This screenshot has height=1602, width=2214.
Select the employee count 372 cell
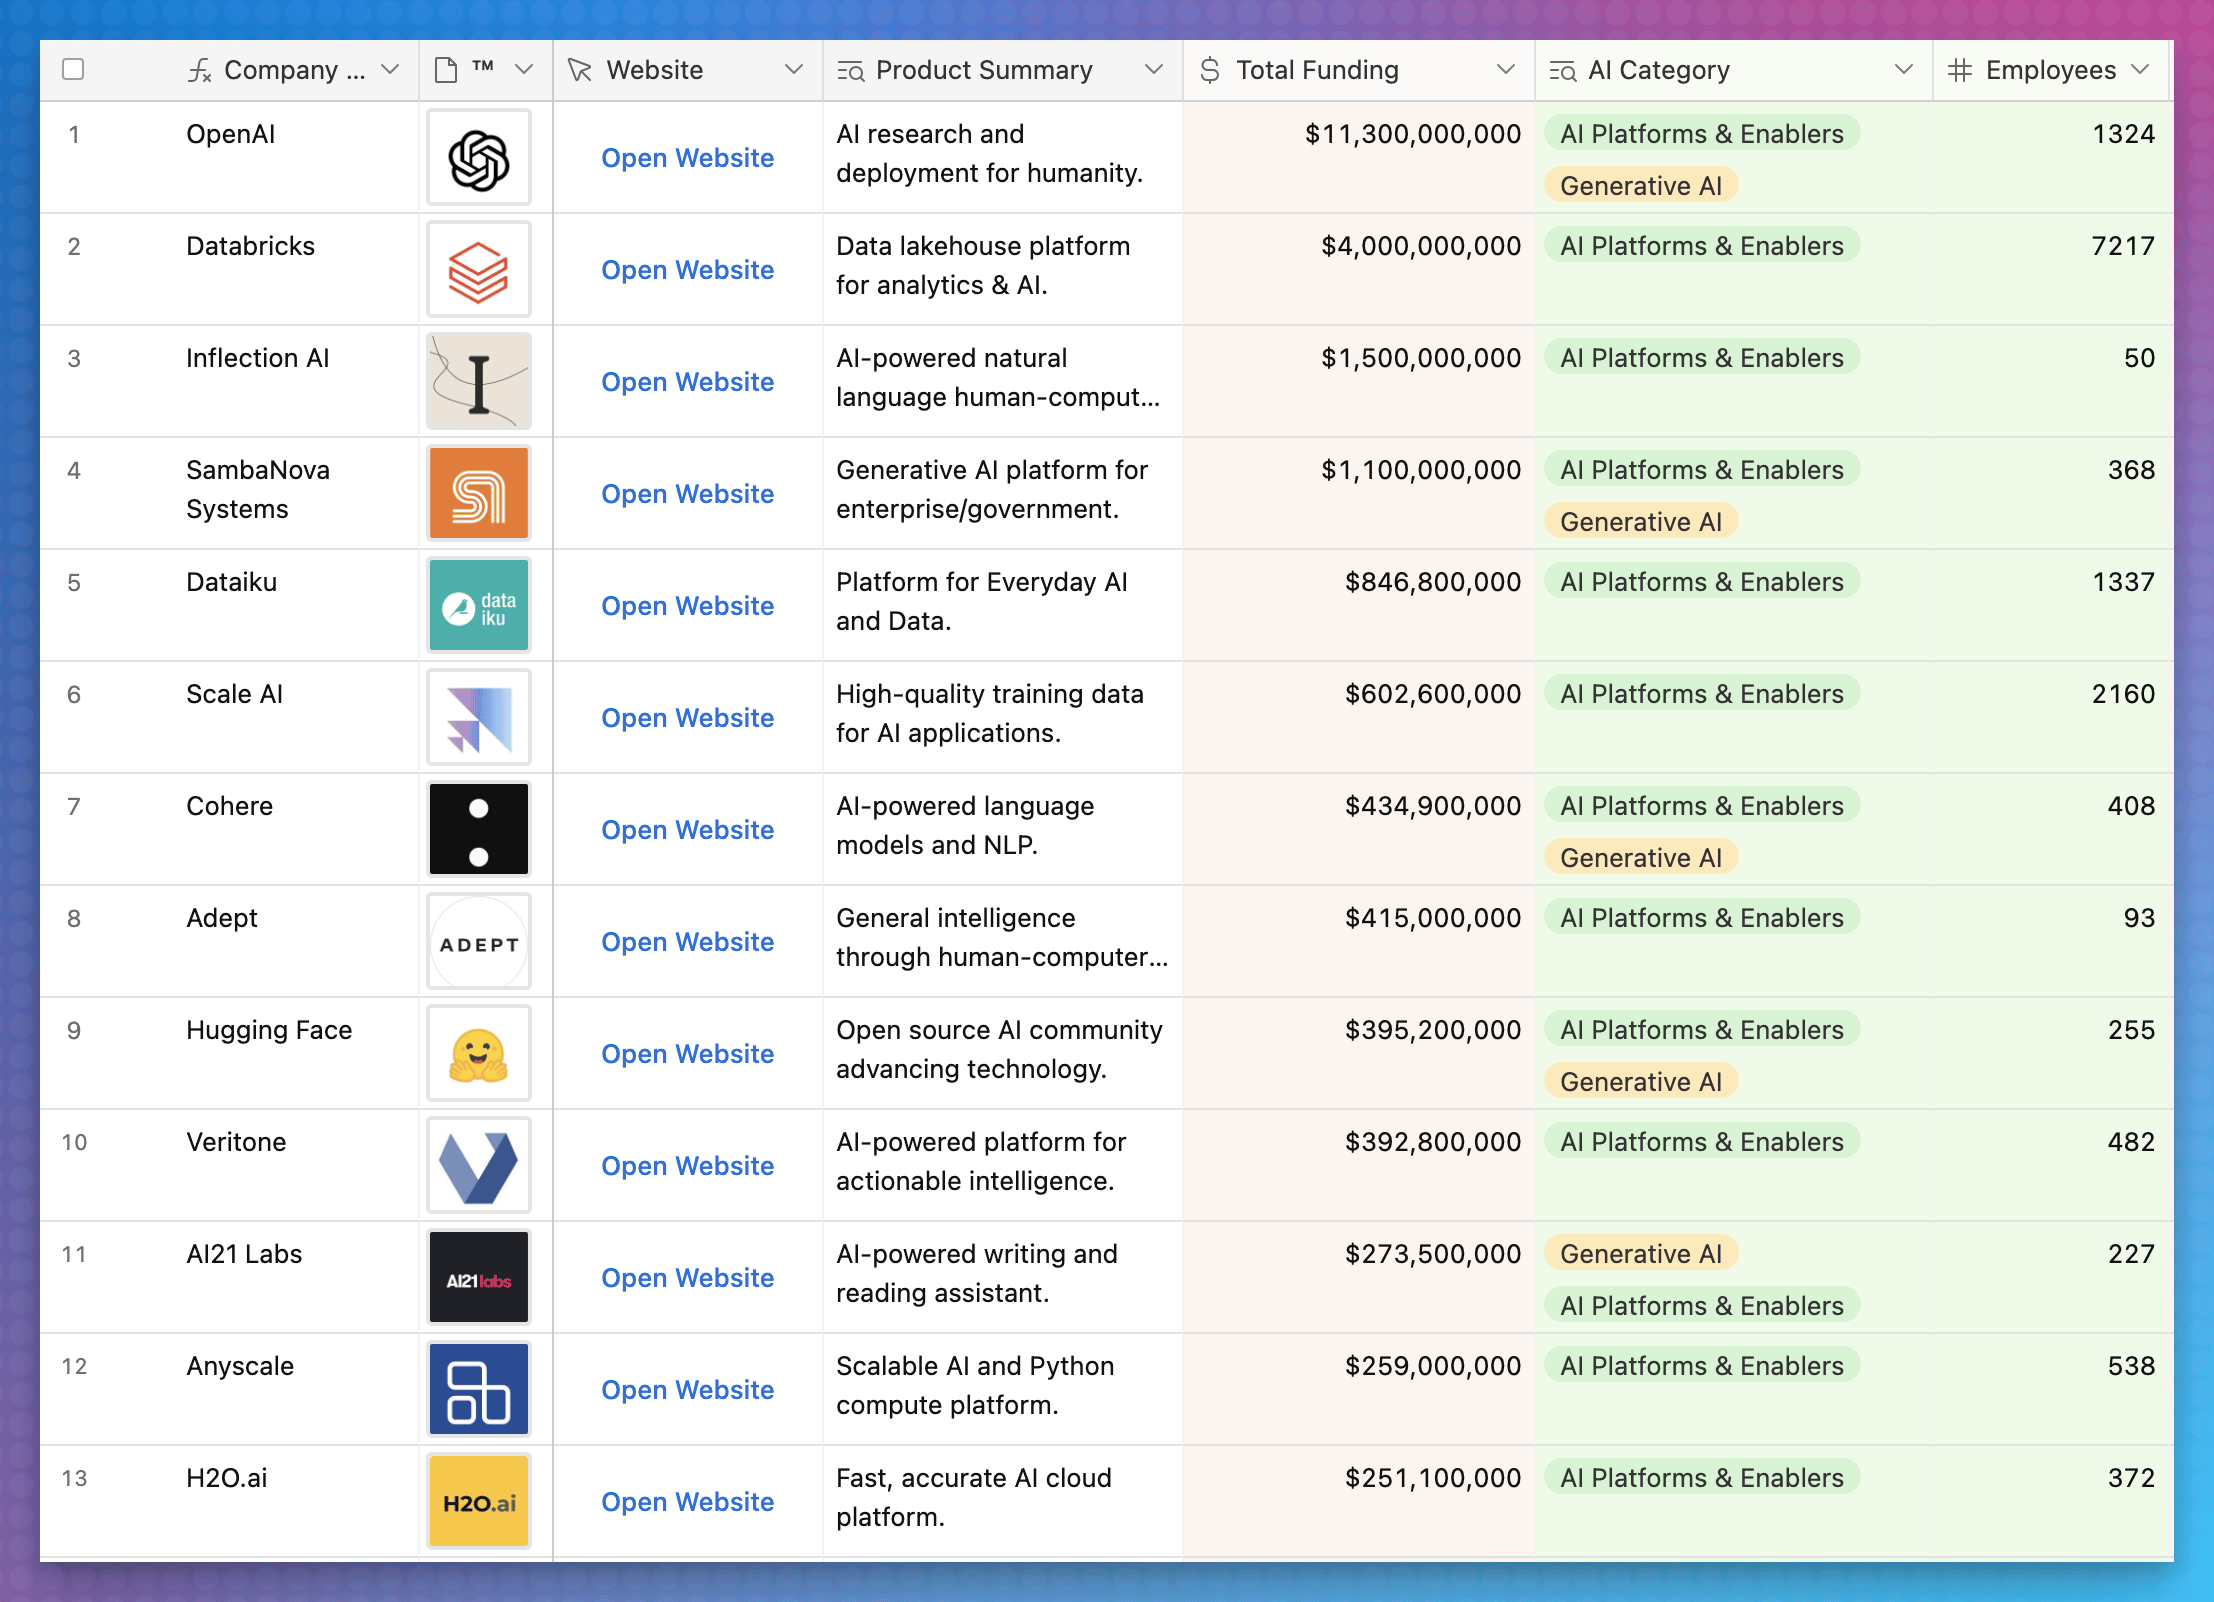2053,1501
